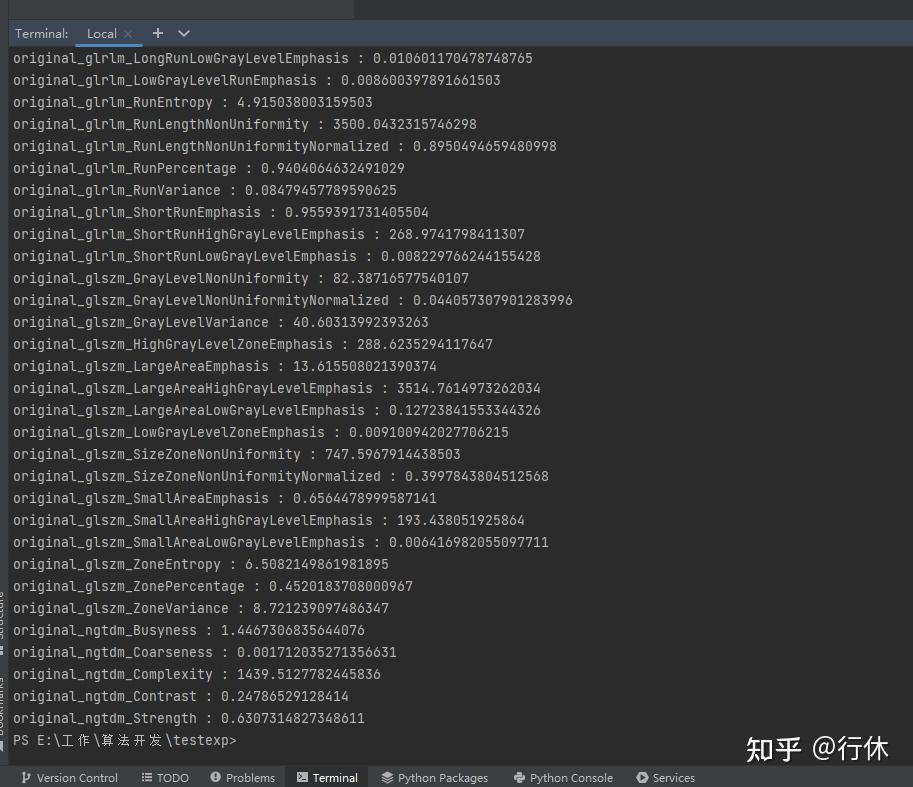This screenshot has height=787, width=913.
Task: Switch to the Local terminal tab
Action: pos(101,34)
